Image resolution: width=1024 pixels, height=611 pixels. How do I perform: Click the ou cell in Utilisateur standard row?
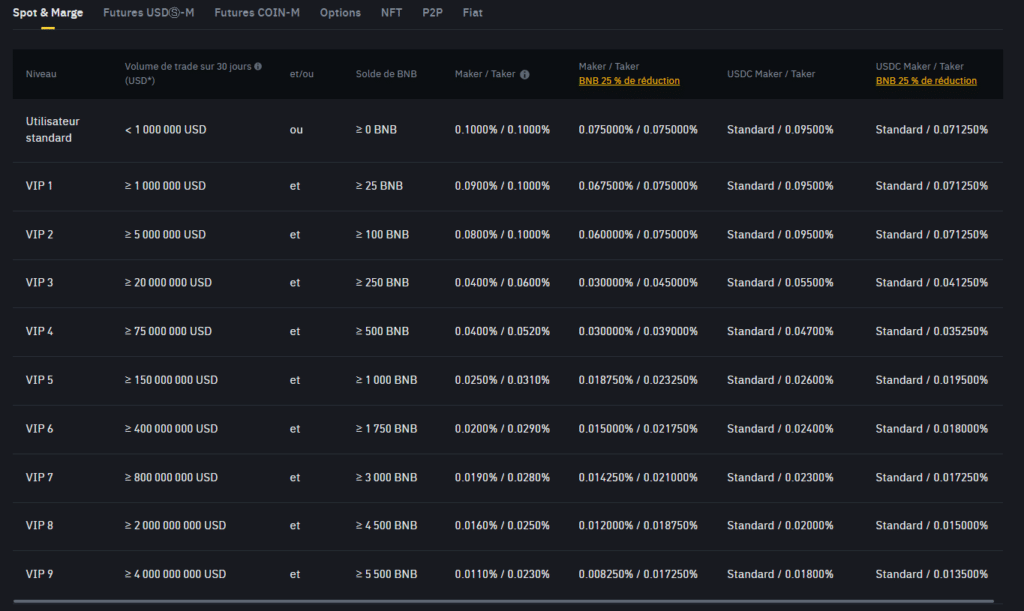tap(296, 129)
